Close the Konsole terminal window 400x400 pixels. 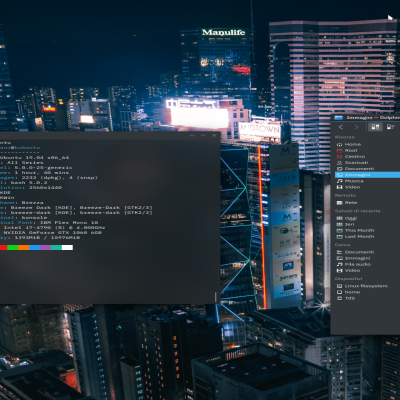(214, 135)
